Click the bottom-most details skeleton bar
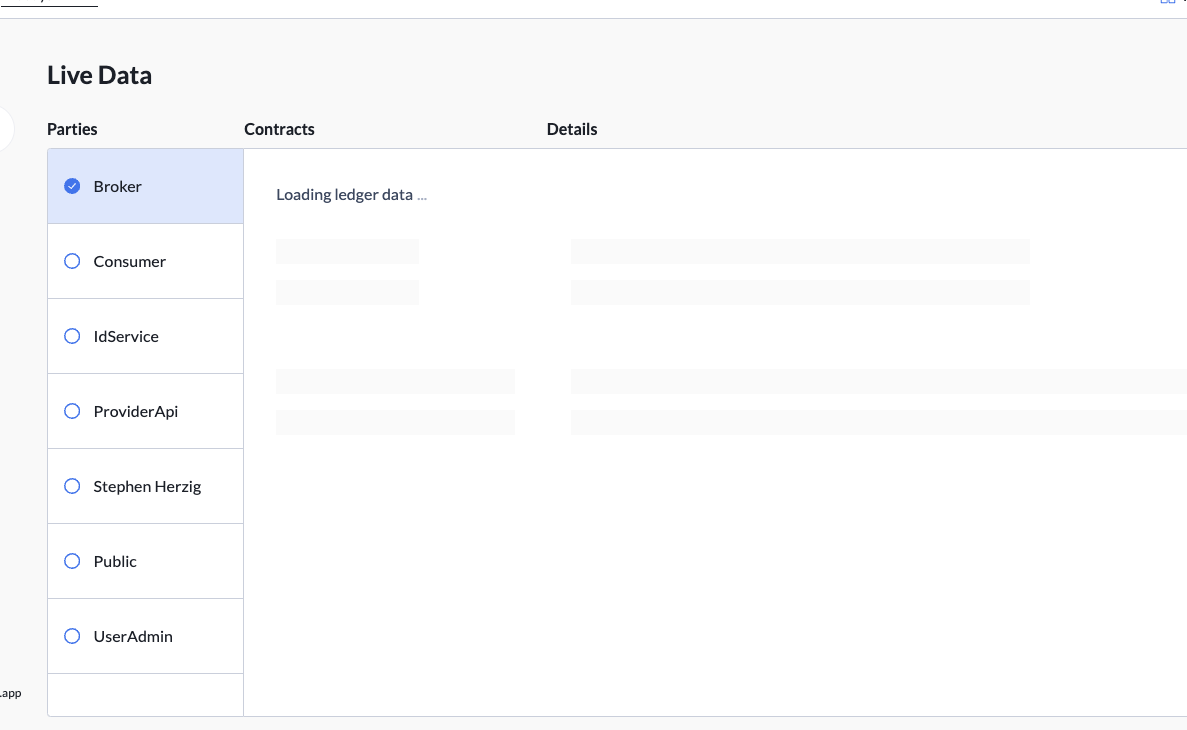 878,422
